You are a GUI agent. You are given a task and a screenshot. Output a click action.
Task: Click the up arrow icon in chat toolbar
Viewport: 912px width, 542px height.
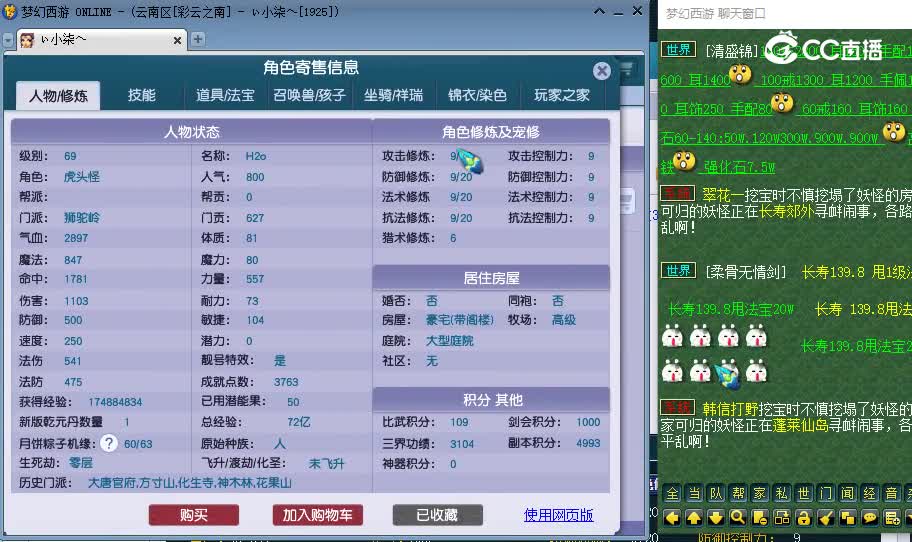[694, 518]
